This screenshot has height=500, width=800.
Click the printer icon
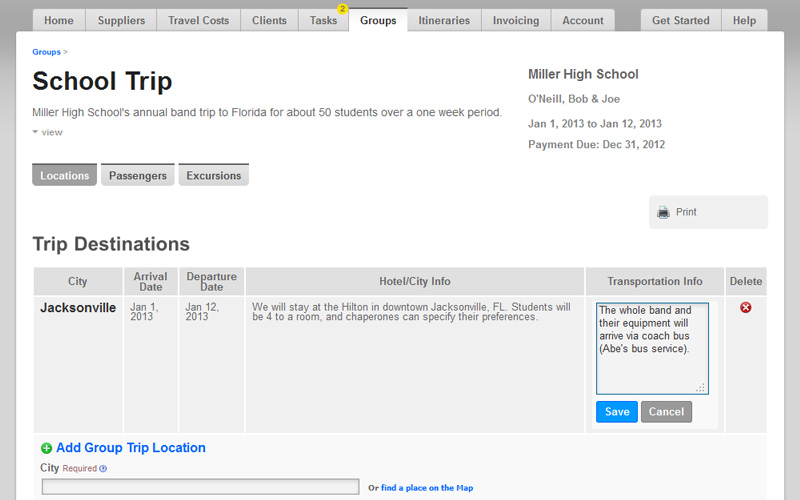pos(663,212)
